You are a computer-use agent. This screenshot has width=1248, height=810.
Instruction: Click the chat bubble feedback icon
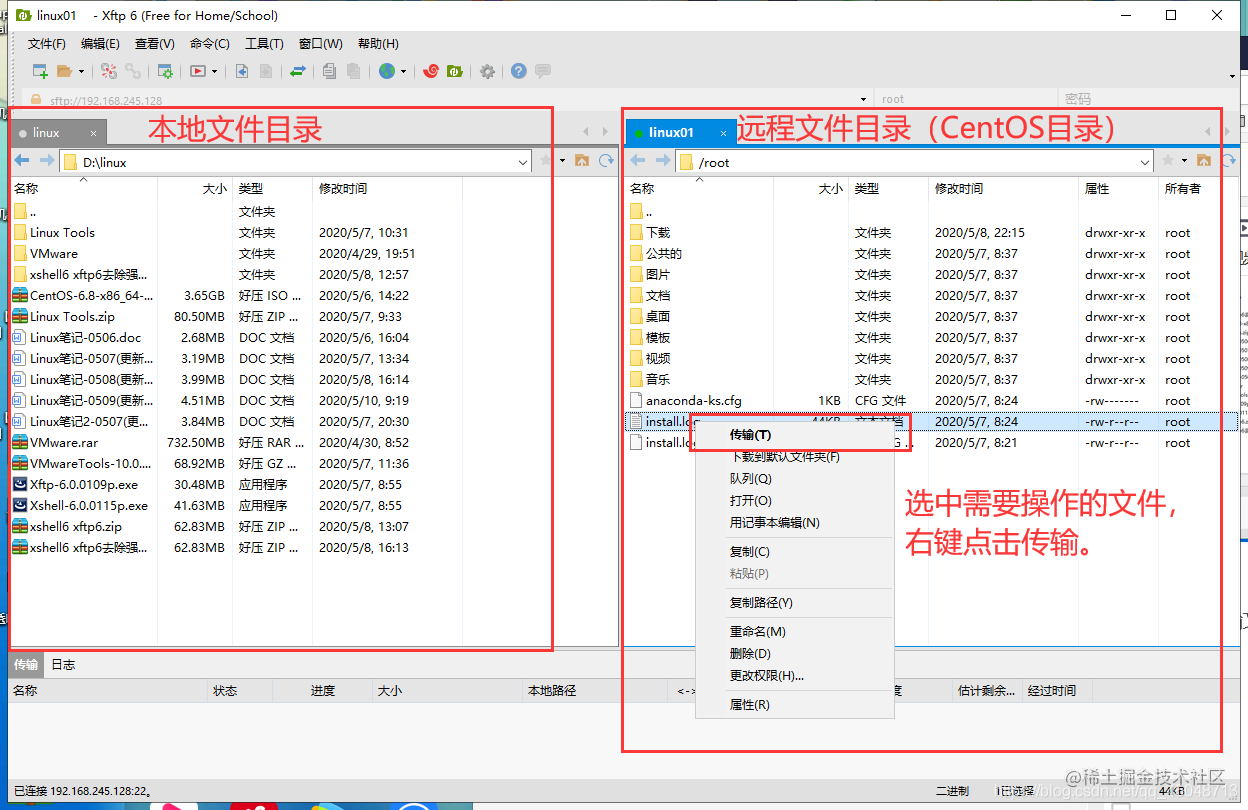[543, 71]
